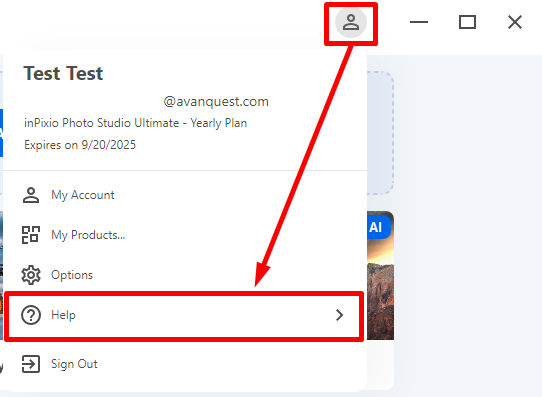This screenshot has height=397, width=542.
Task: Click the Help question mark icon
Action: (31, 315)
